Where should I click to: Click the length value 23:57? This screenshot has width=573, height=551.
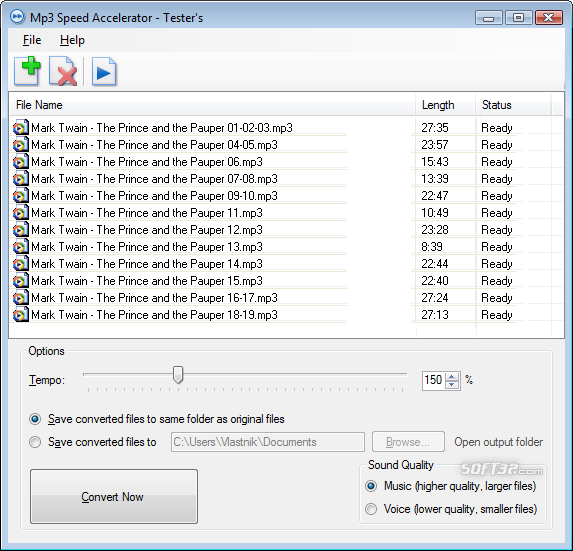tap(435, 145)
